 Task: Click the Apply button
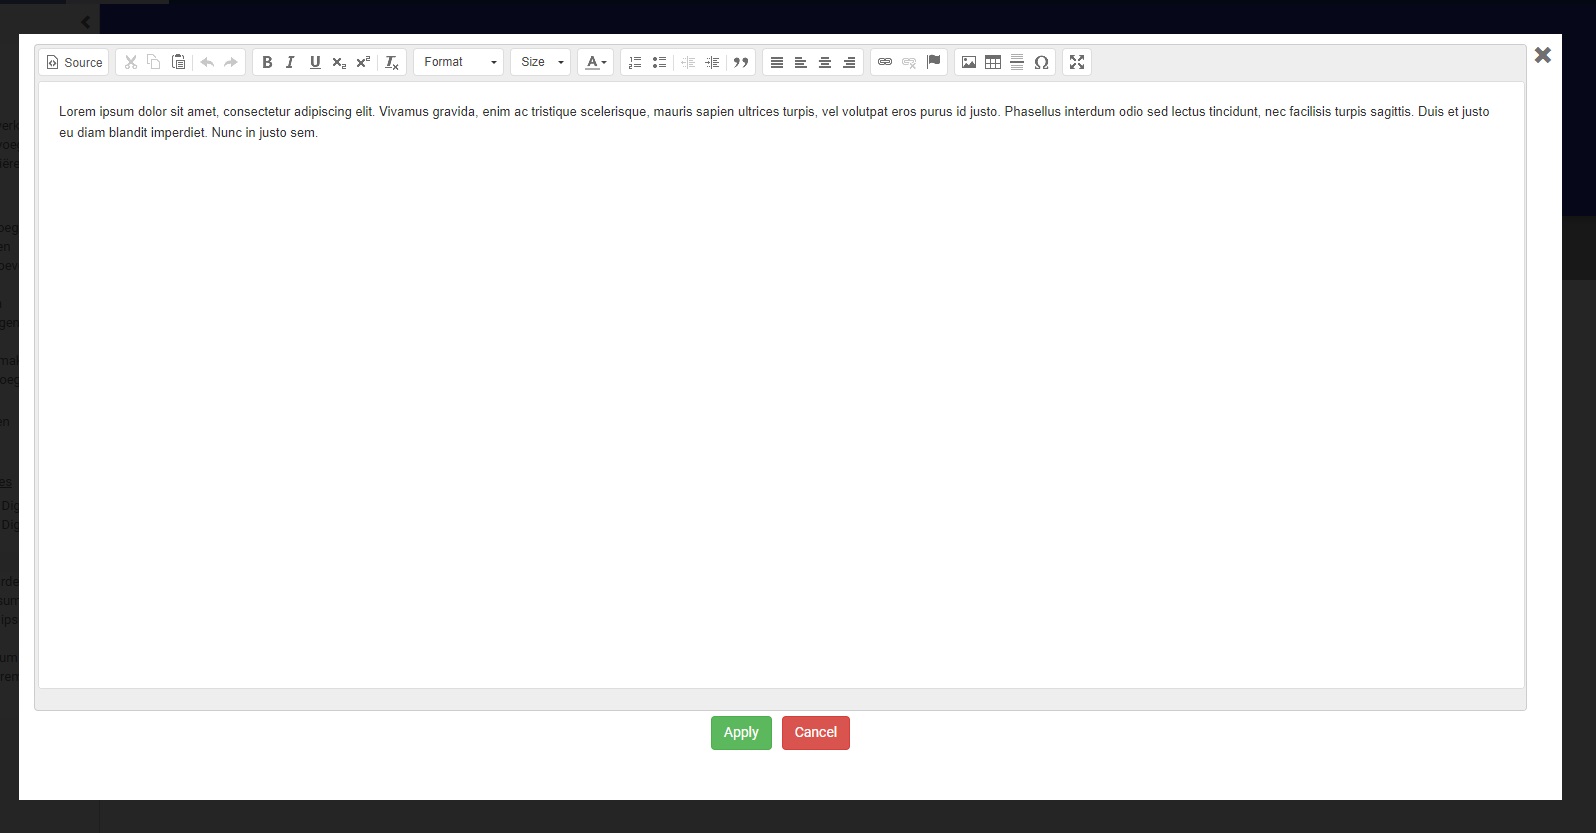click(741, 732)
